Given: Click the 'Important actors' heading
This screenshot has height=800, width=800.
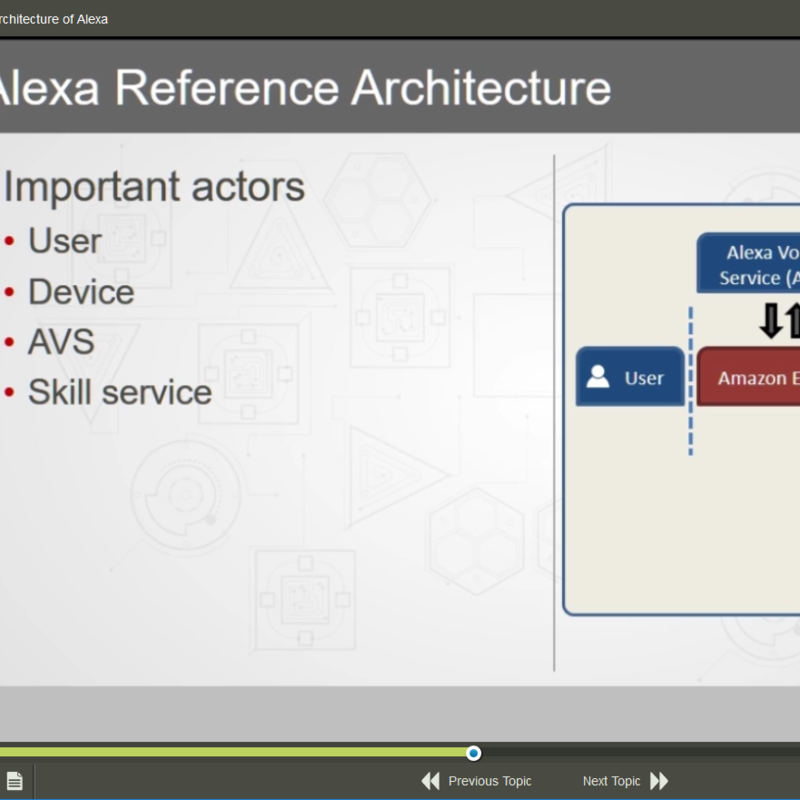Looking at the screenshot, I should click(154, 186).
